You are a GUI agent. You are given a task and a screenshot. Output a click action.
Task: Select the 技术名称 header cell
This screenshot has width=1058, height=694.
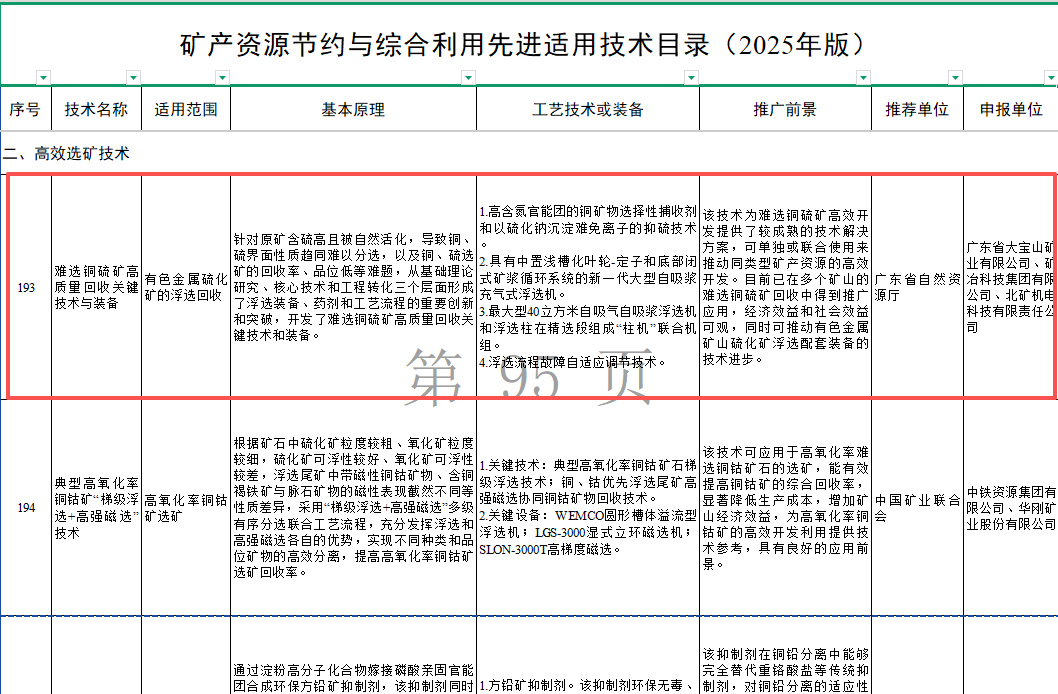click(96, 110)
